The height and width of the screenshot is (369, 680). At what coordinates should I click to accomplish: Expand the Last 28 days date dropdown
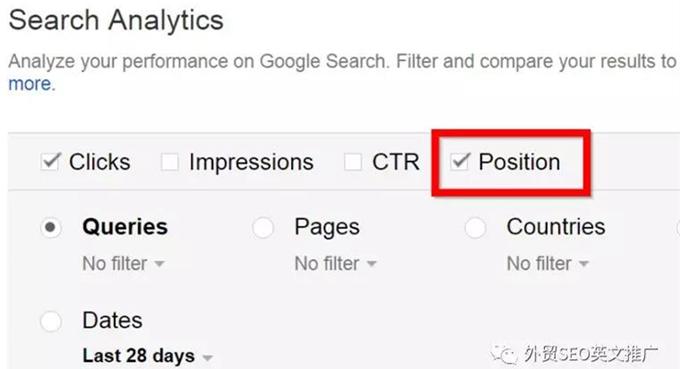coord(147,356)
